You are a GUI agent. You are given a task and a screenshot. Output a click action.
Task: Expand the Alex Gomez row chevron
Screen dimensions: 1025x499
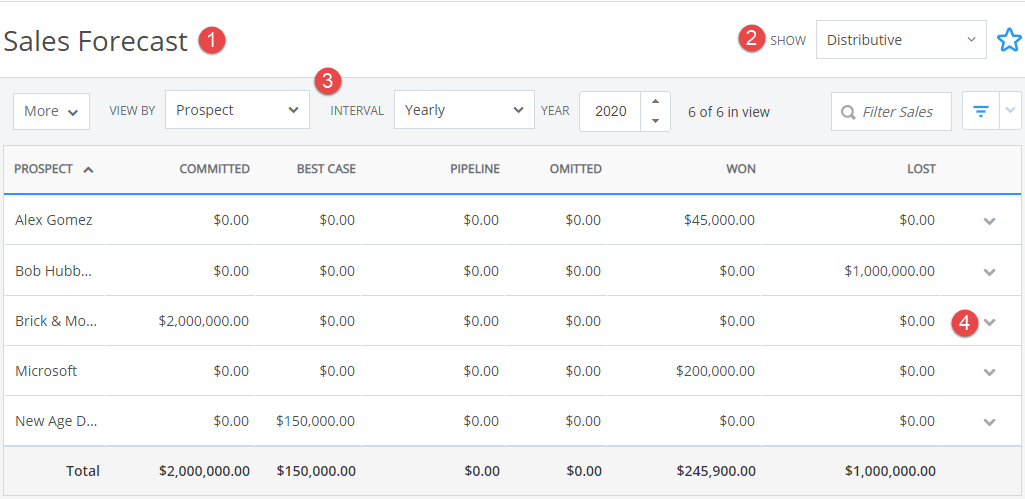point(989,221)
